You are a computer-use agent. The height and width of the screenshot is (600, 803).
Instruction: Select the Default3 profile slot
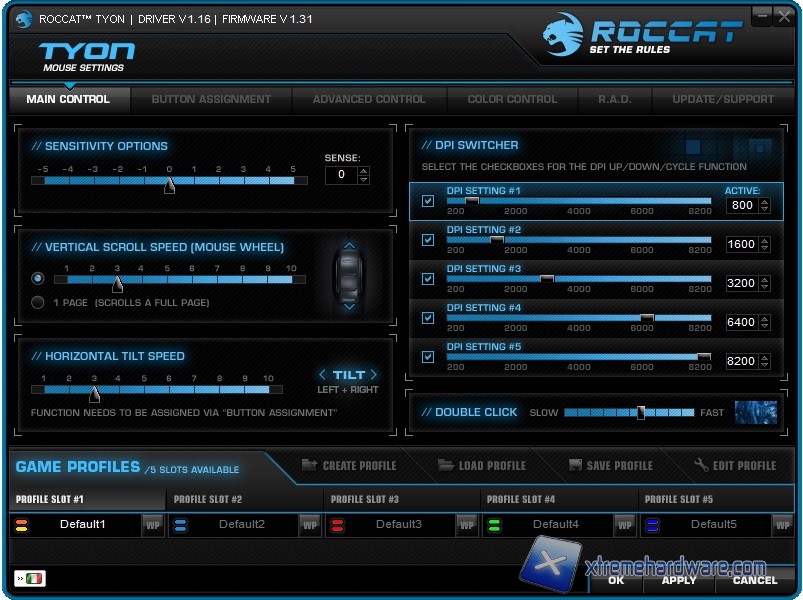pos(398,524)
